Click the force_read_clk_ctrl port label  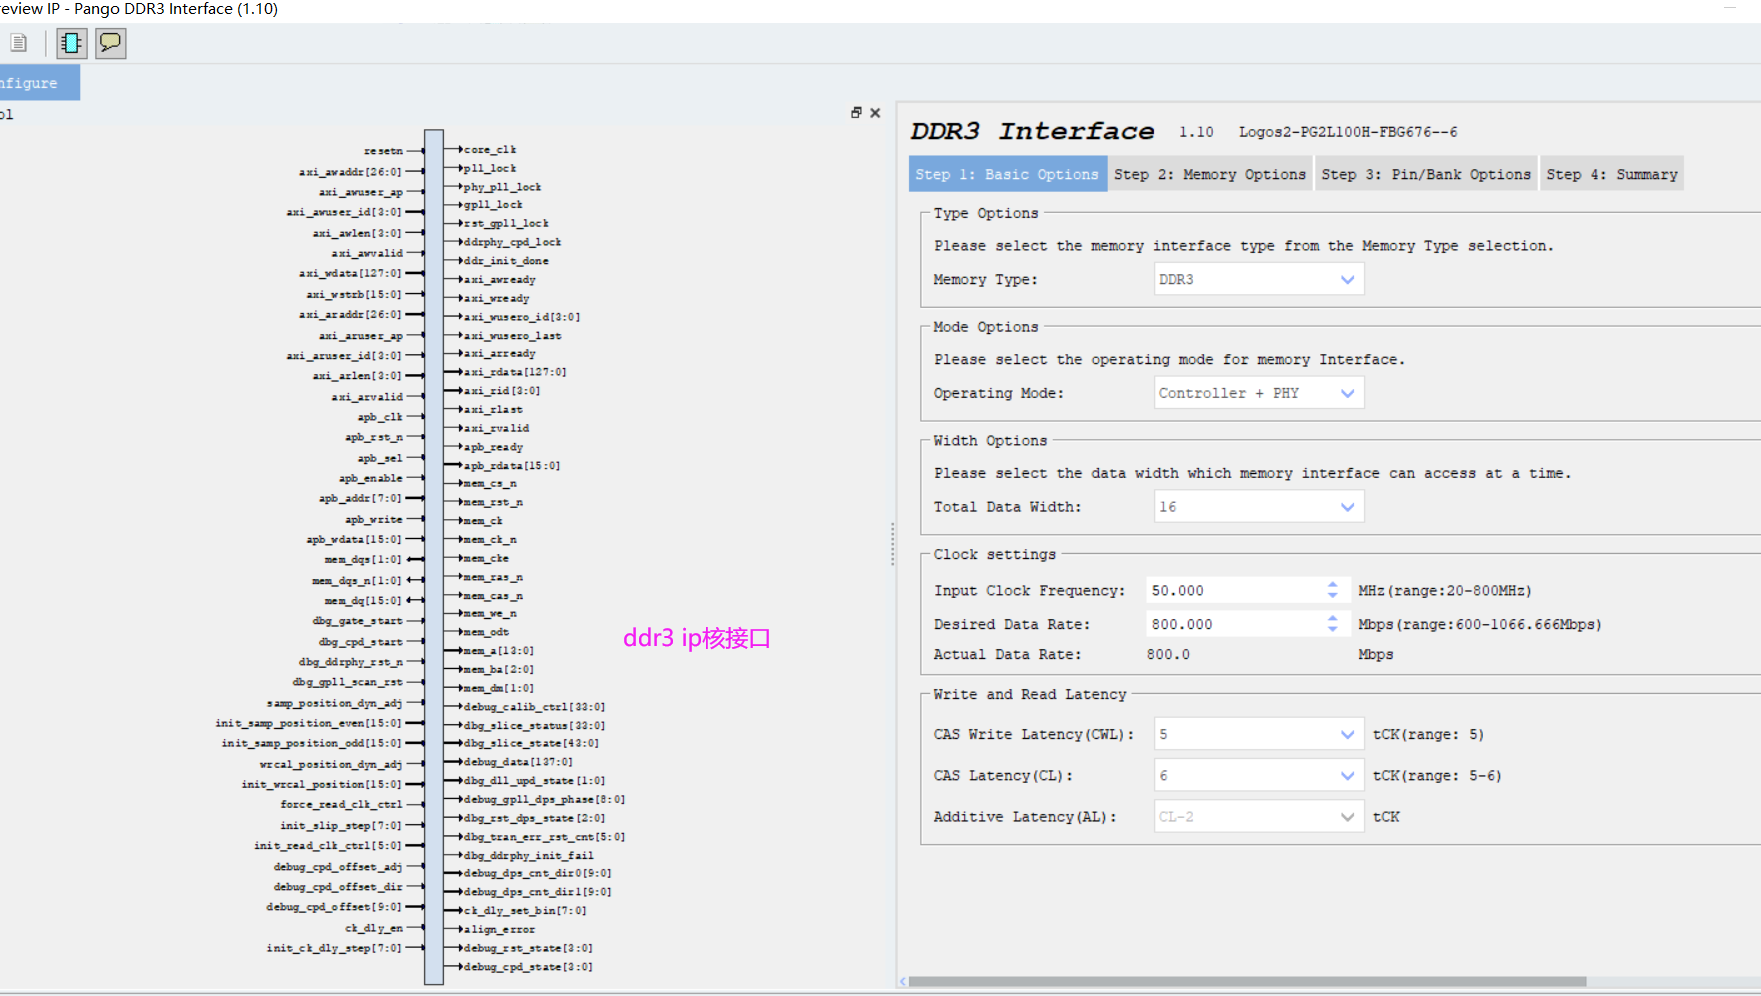[341, 804]
